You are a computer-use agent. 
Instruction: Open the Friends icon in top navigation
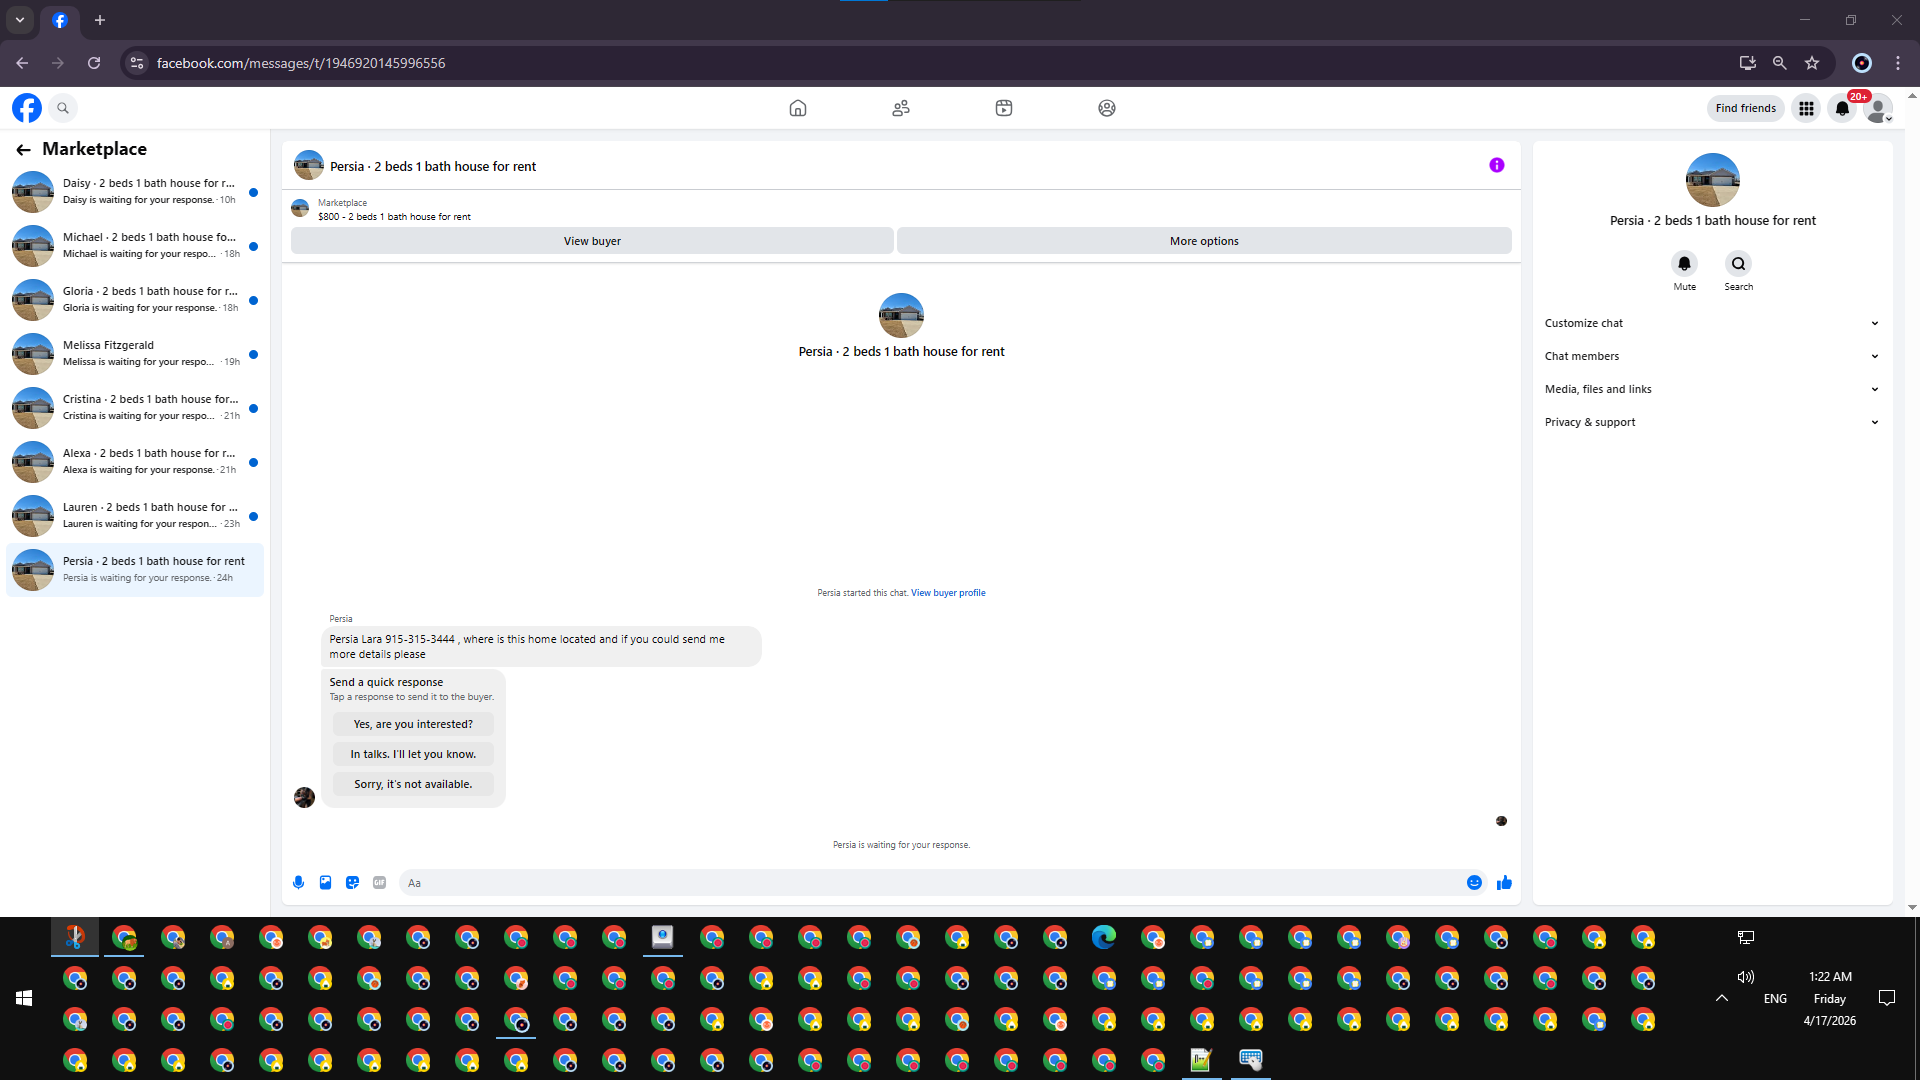901,108
